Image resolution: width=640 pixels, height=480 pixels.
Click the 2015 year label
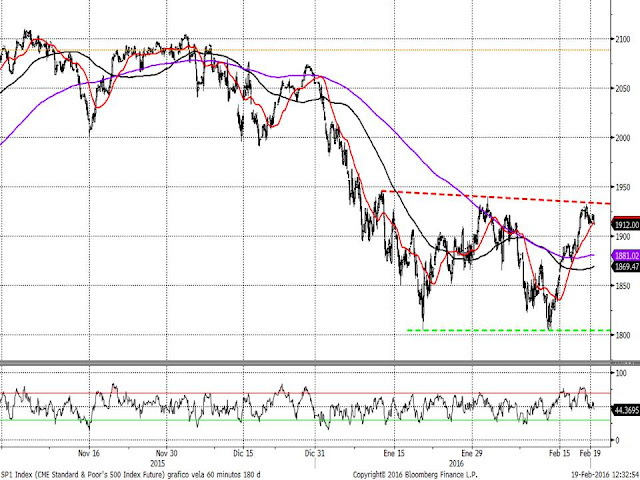point(158,464)
